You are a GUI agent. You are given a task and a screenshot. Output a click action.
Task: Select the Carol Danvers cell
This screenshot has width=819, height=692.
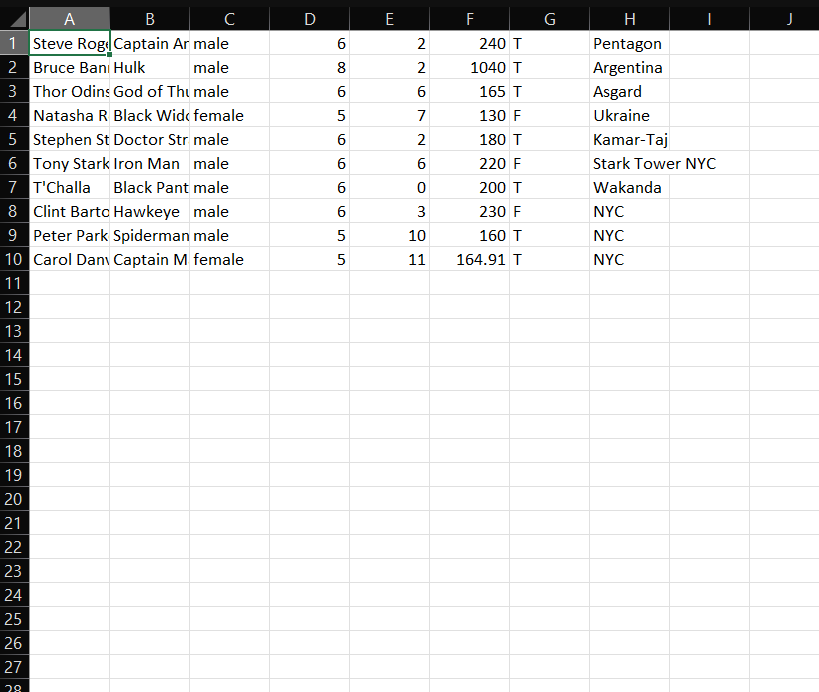tap(69, 259)
